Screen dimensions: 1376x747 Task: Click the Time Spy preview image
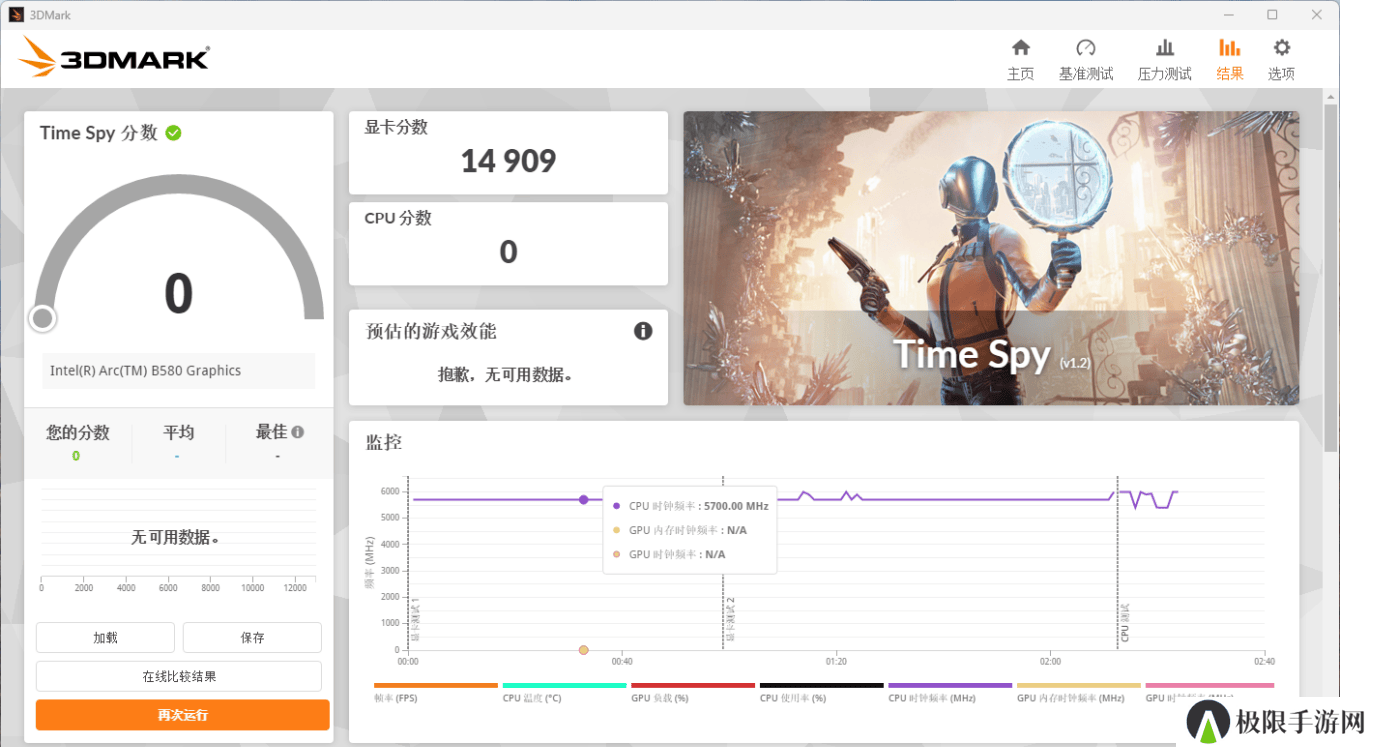click(x=991, y=258)
